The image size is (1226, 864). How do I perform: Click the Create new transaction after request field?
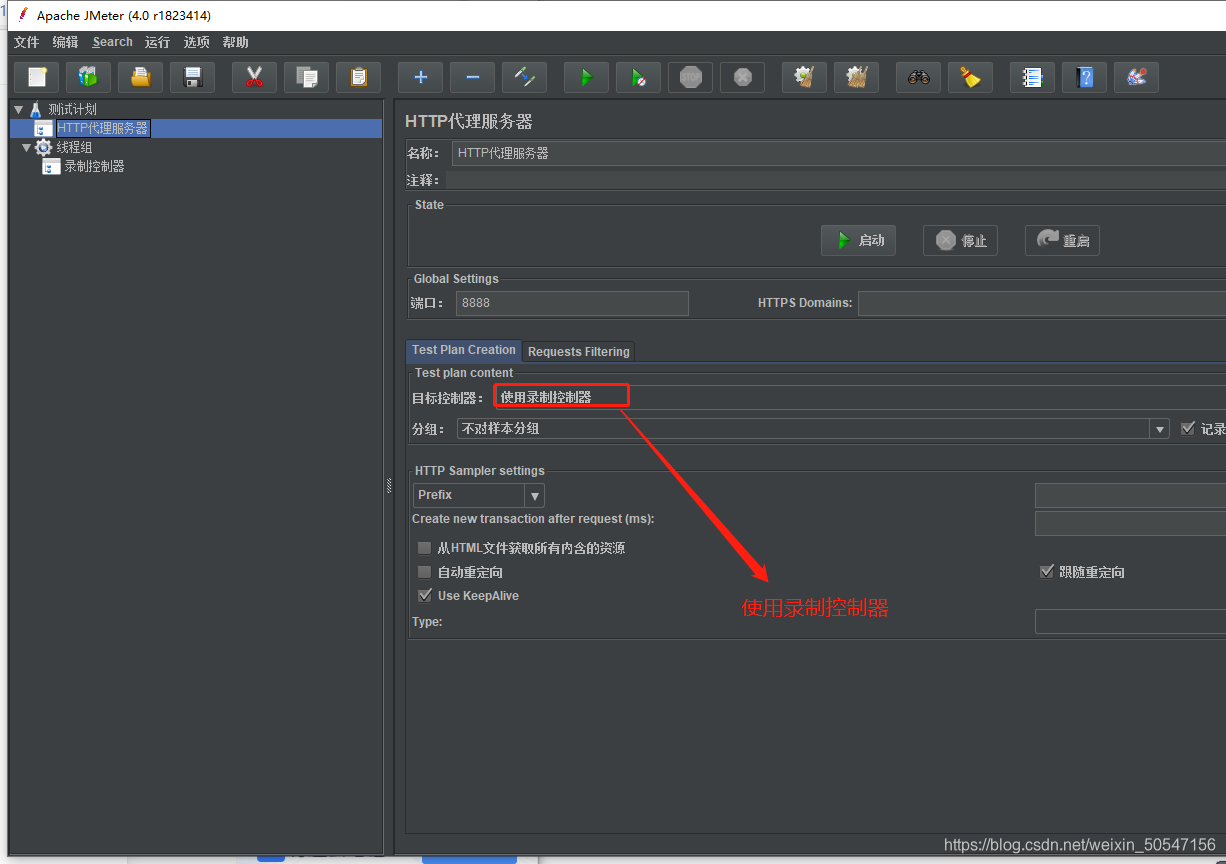1130,523
